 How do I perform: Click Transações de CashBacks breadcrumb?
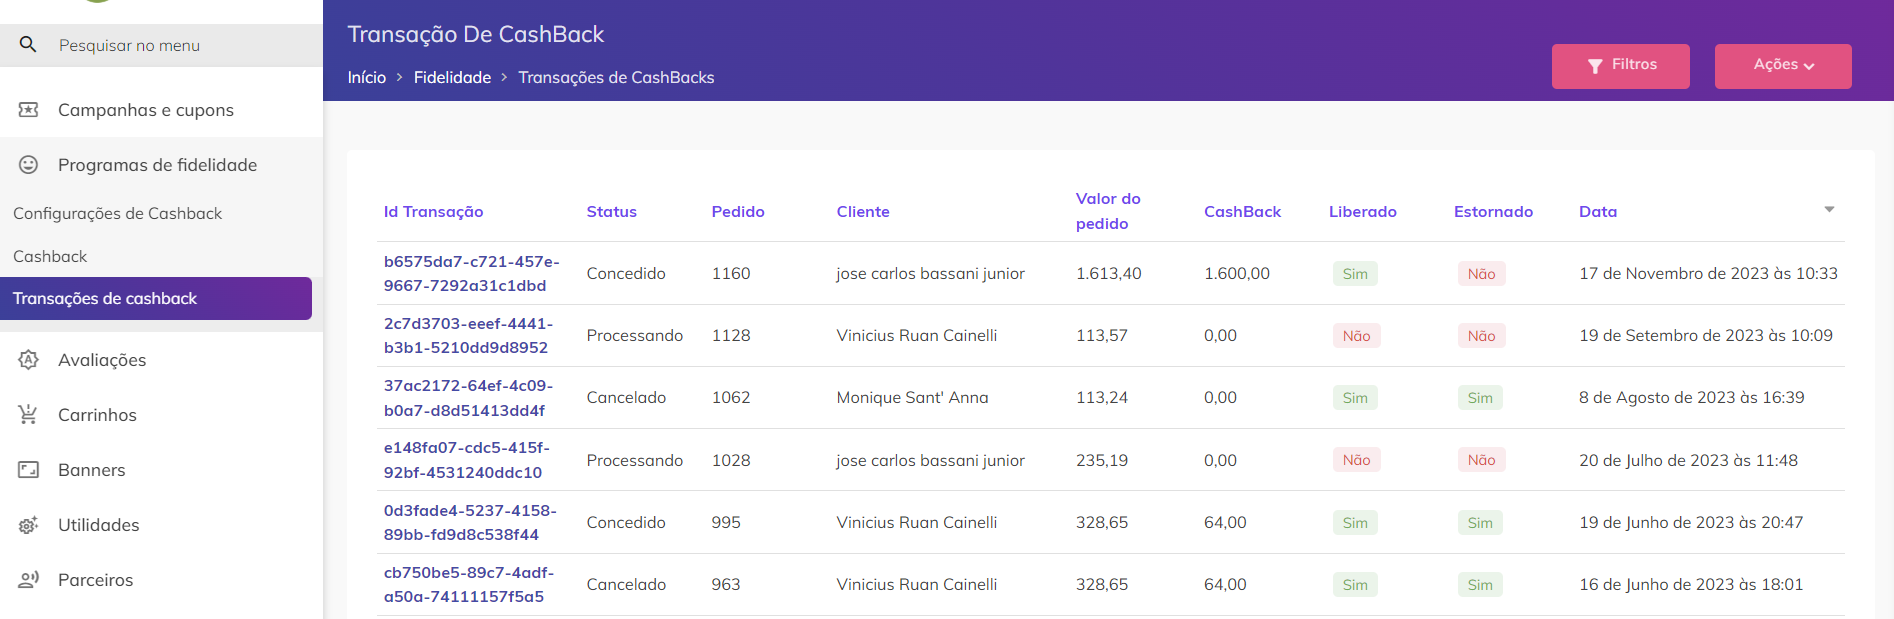coord(616,77)
